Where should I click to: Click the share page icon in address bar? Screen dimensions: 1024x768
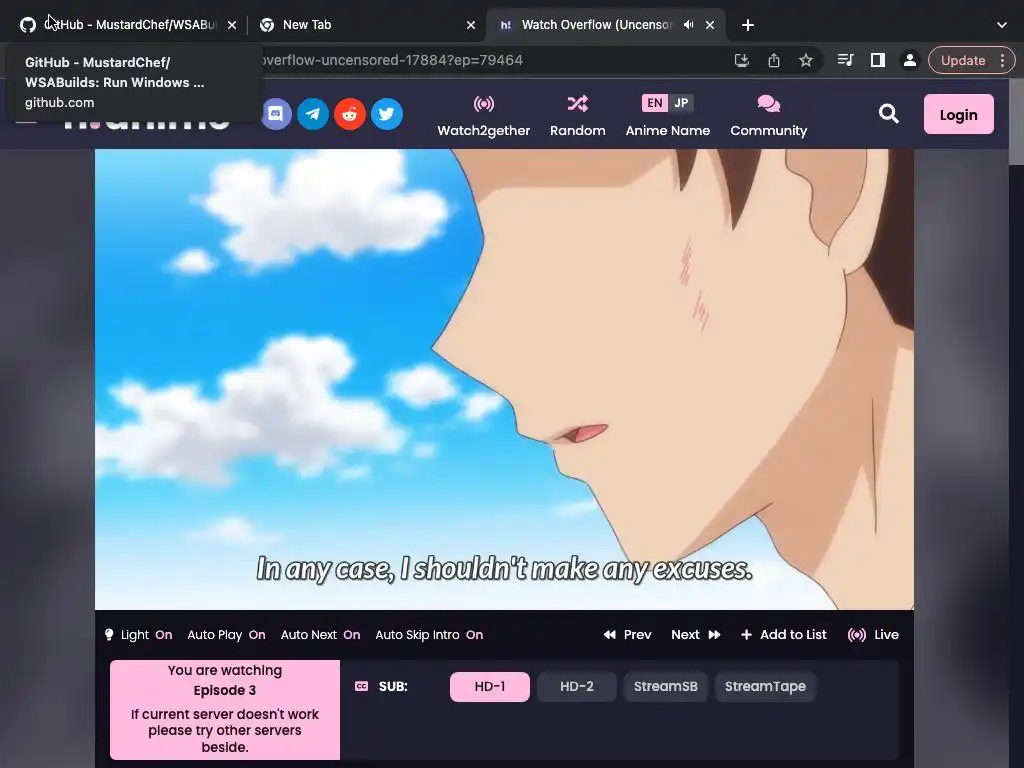[x=774, y=61]
